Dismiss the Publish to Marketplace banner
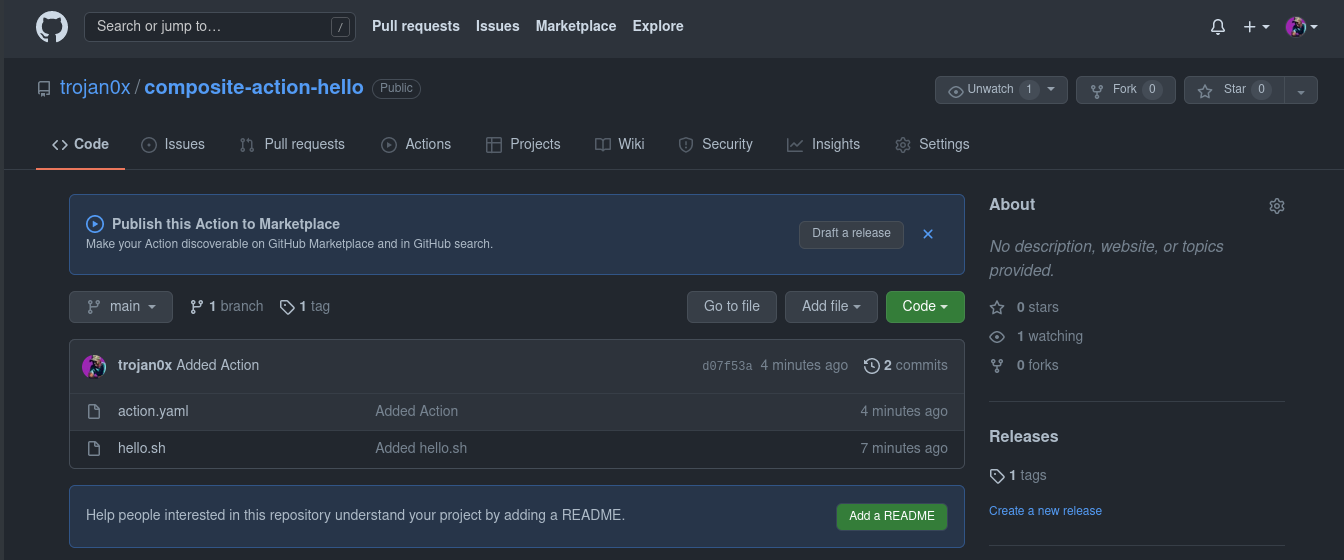This screenshot has width=1344, height=560. [928, 234]
